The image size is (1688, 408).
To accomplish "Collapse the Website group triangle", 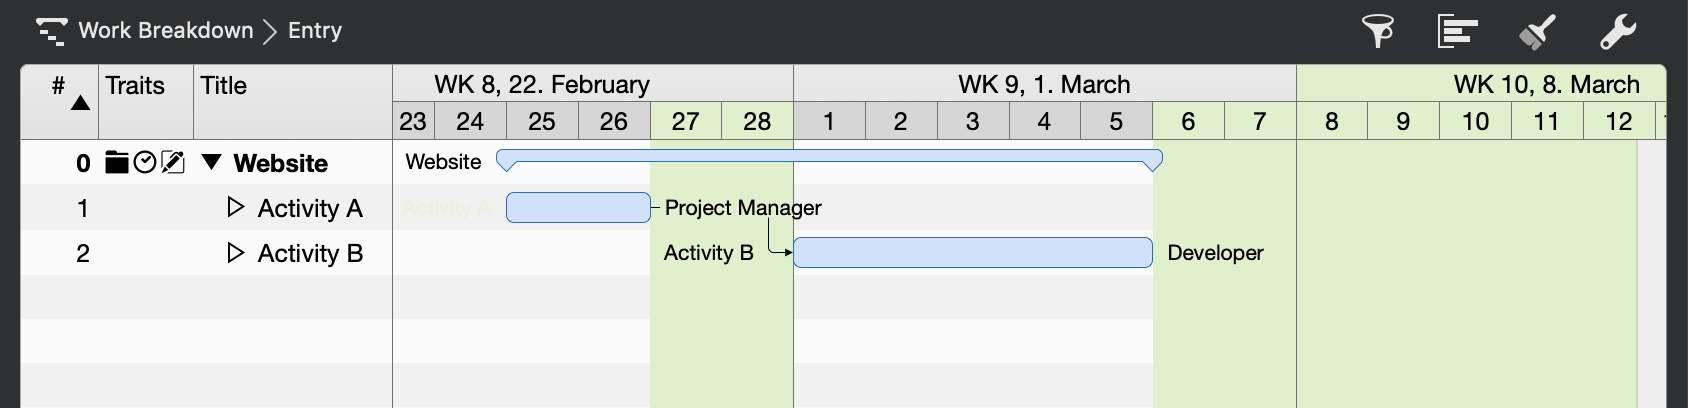I will coord(211,162).
